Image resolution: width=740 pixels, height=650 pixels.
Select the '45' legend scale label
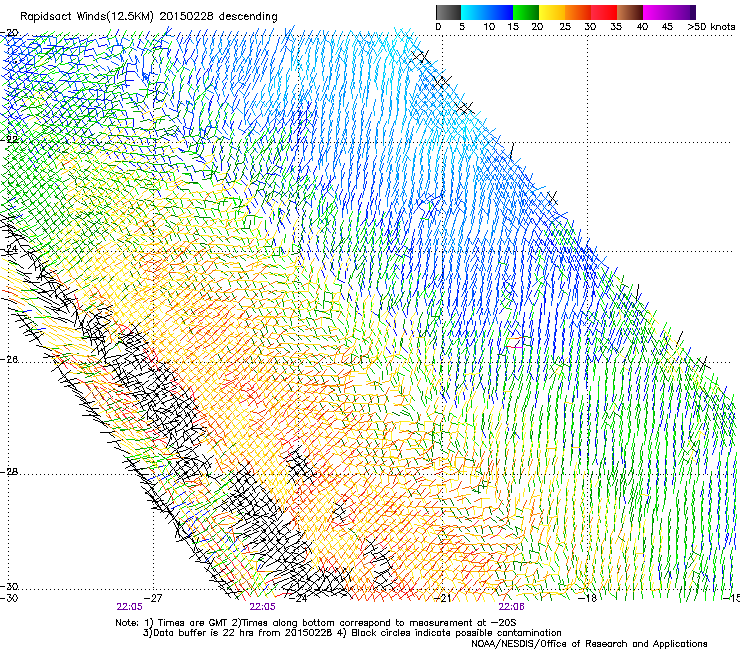coord(667,27)
